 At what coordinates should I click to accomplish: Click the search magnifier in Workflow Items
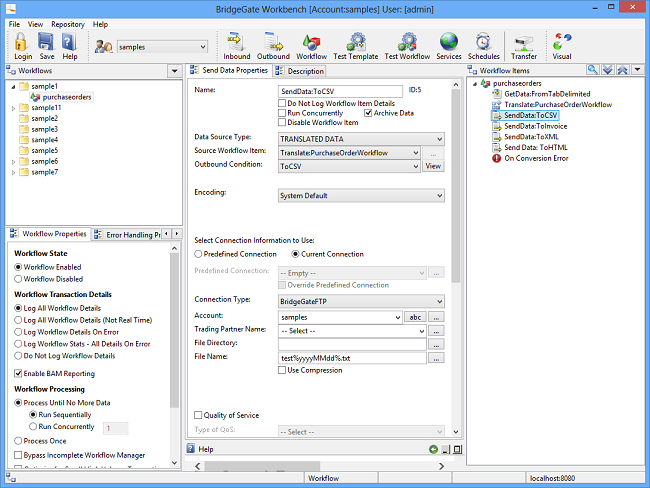tap(593, 70)
